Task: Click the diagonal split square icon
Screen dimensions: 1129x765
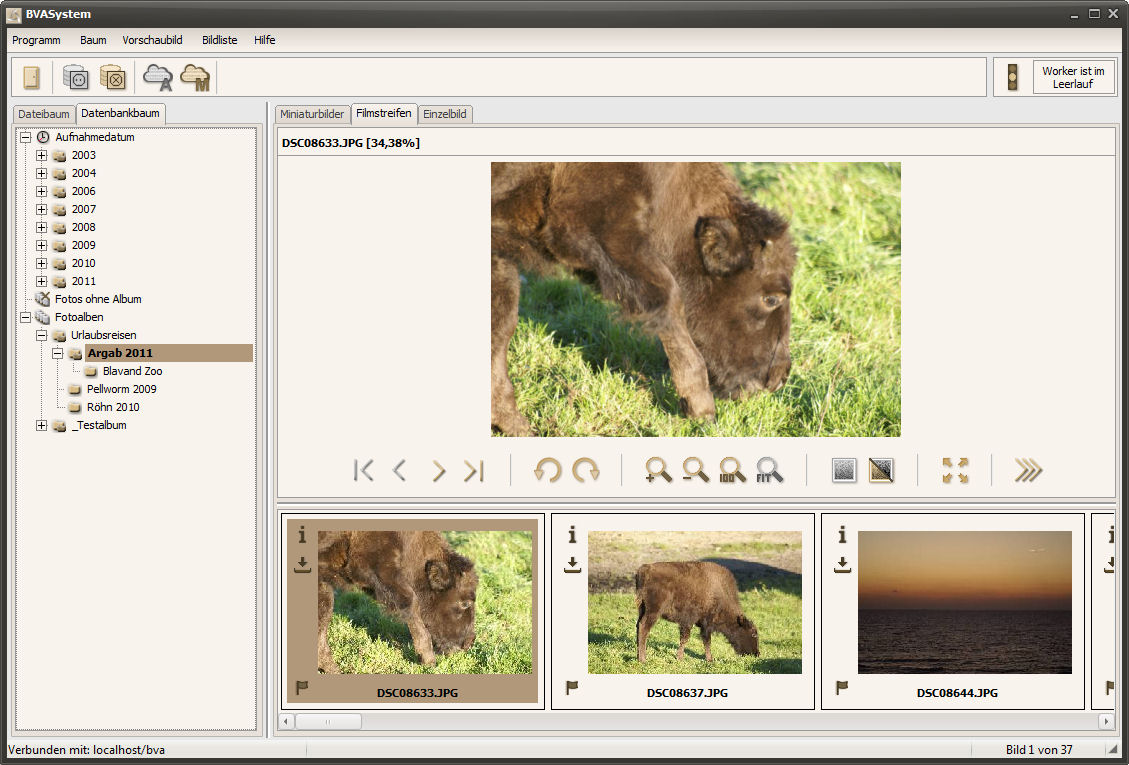Action: pyautogui.click(x=881, y=470)
